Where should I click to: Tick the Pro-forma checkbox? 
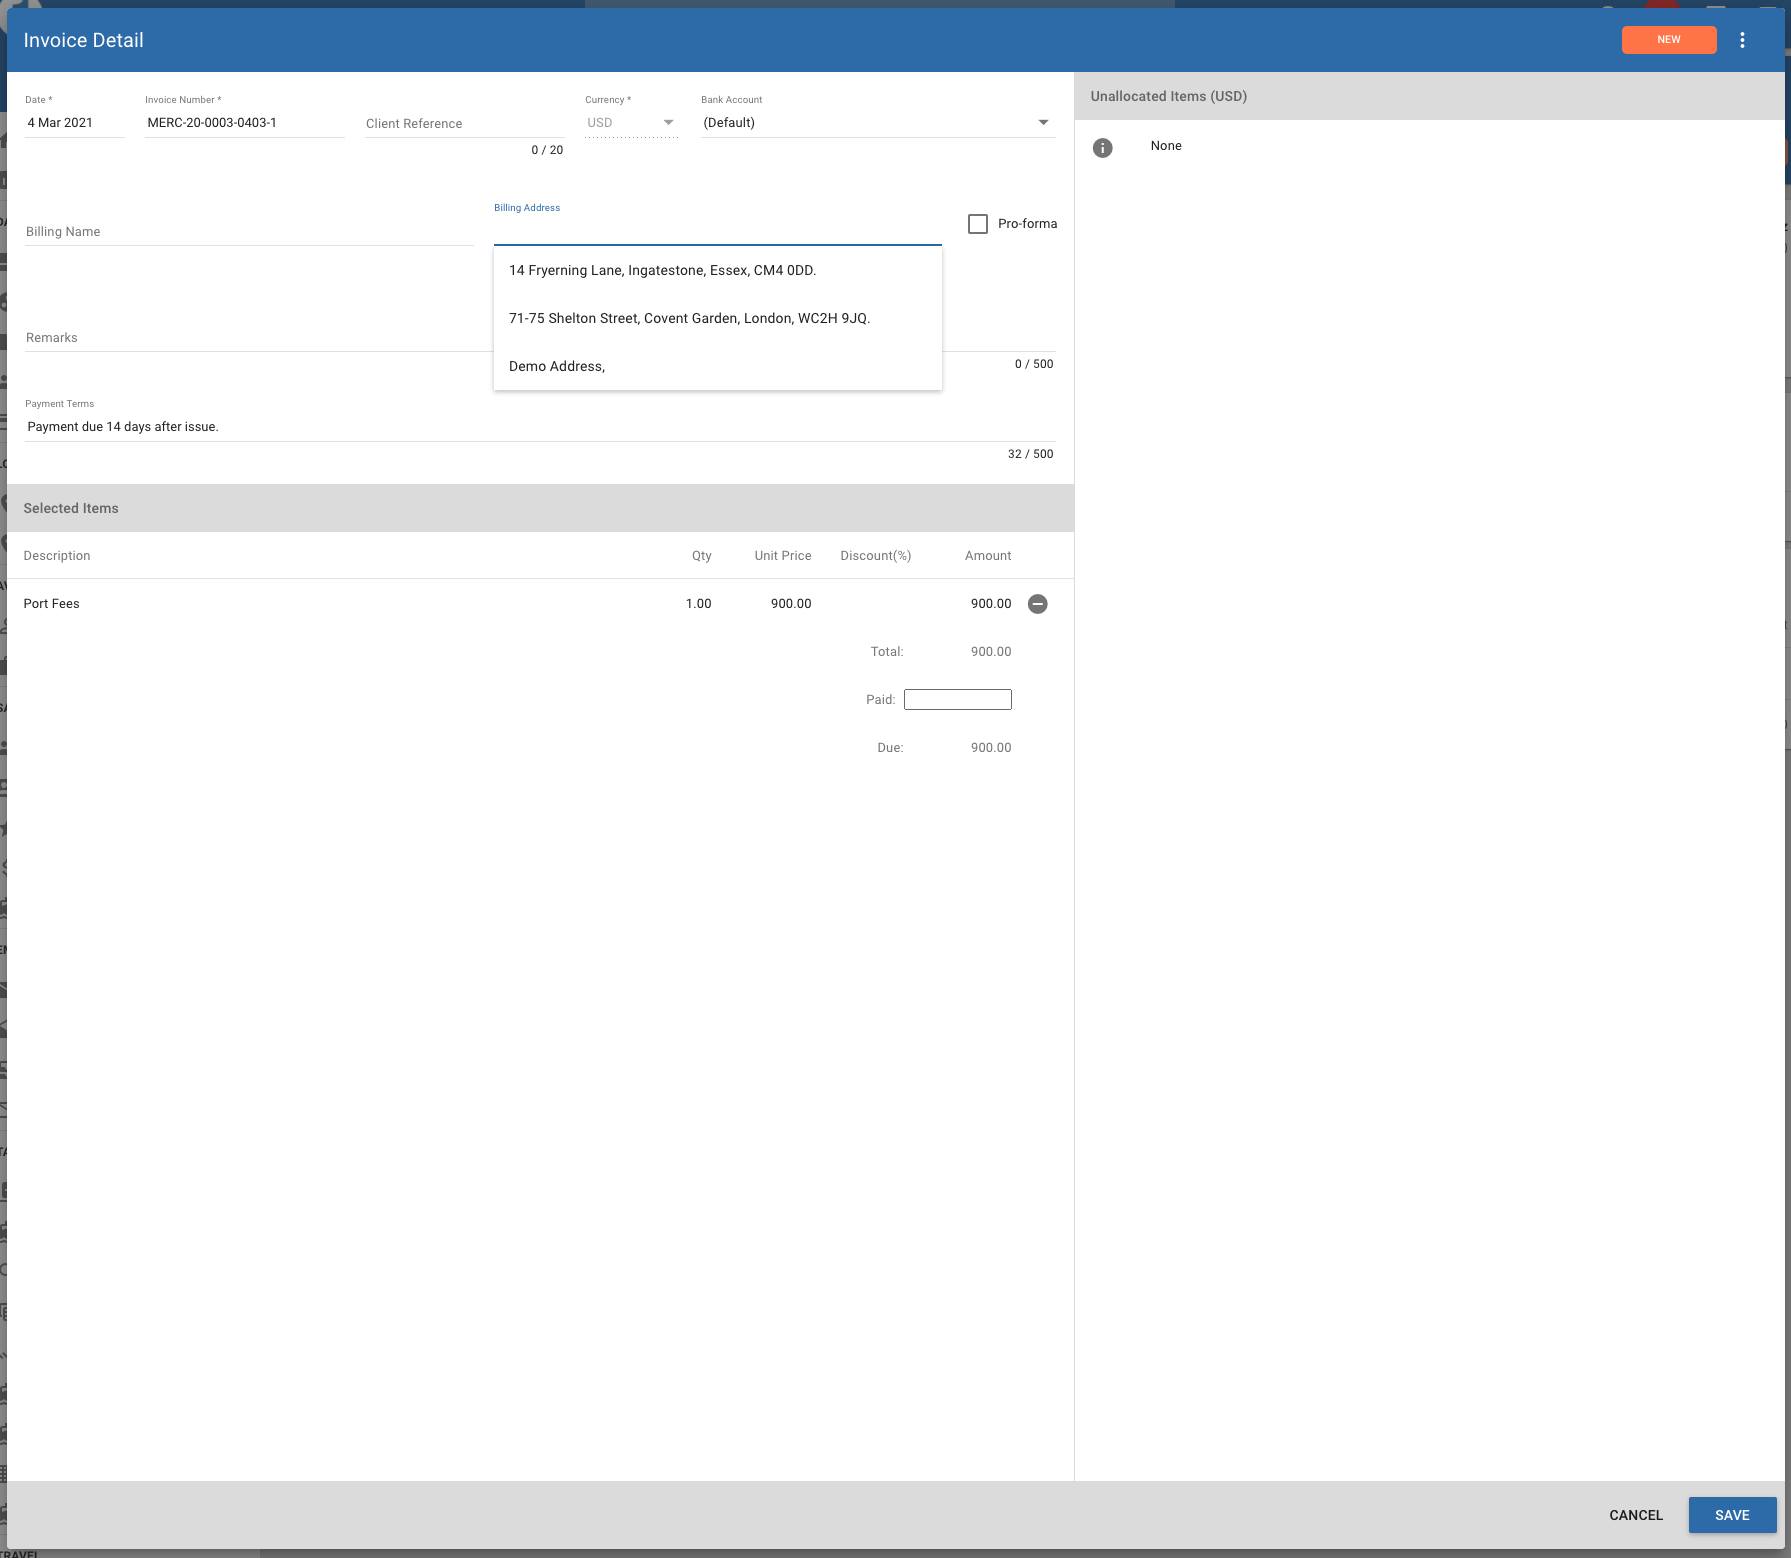pos(978,224)
